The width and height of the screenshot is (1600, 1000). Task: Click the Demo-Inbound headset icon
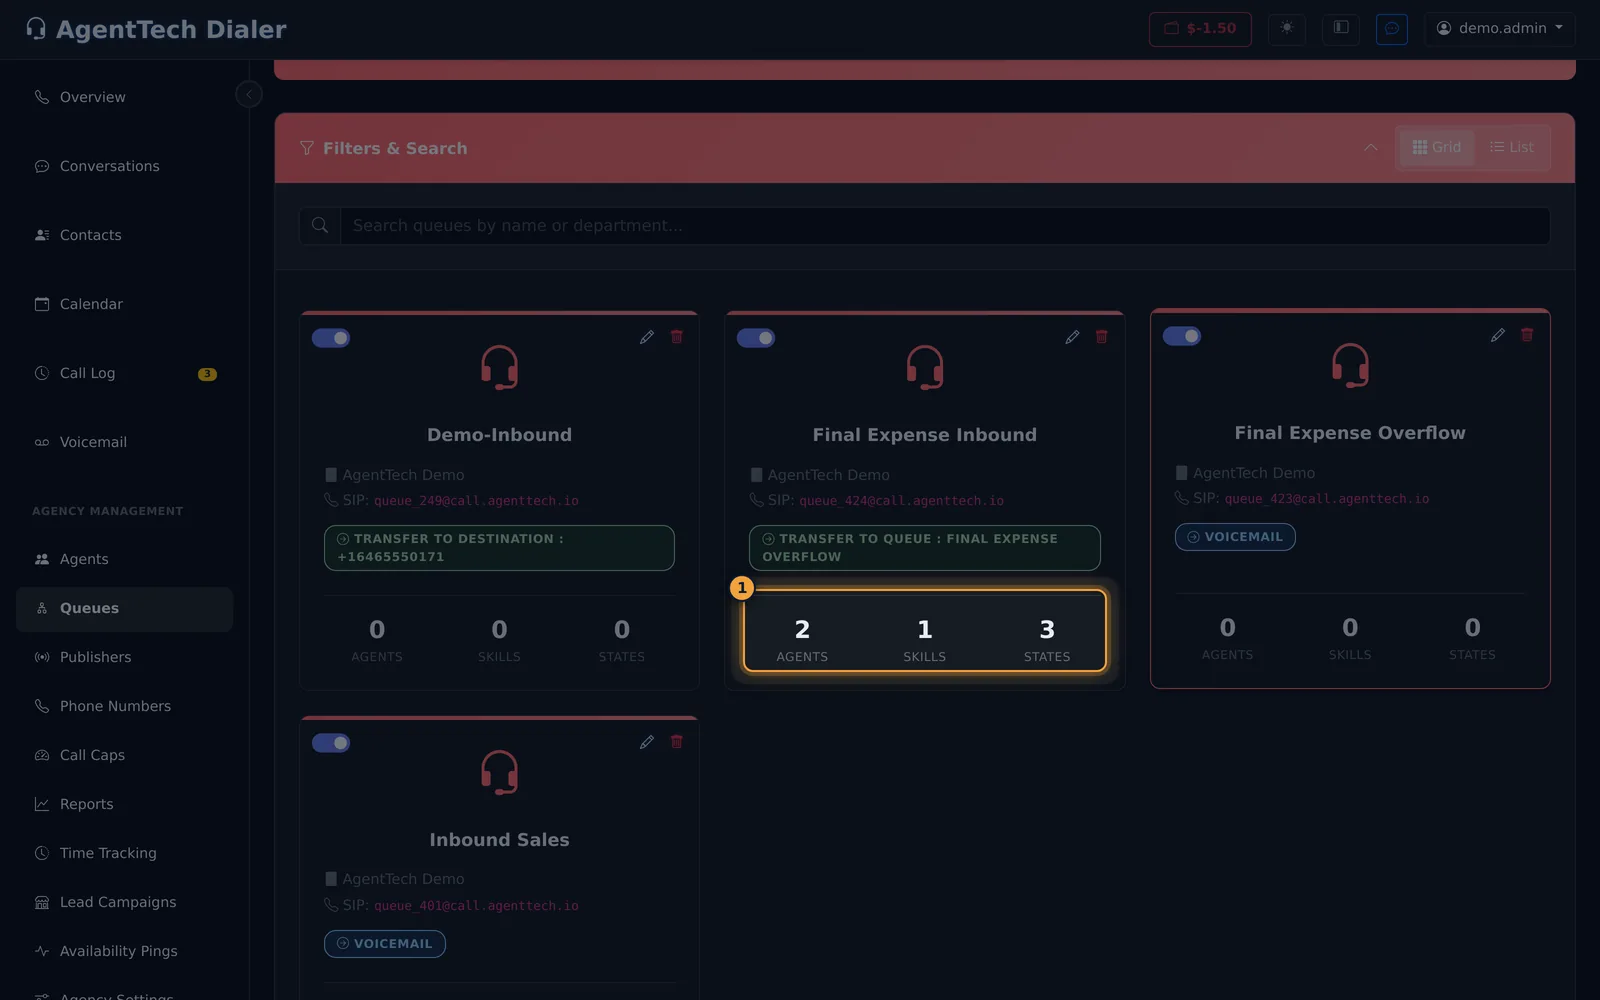click(x=499, y=367)
